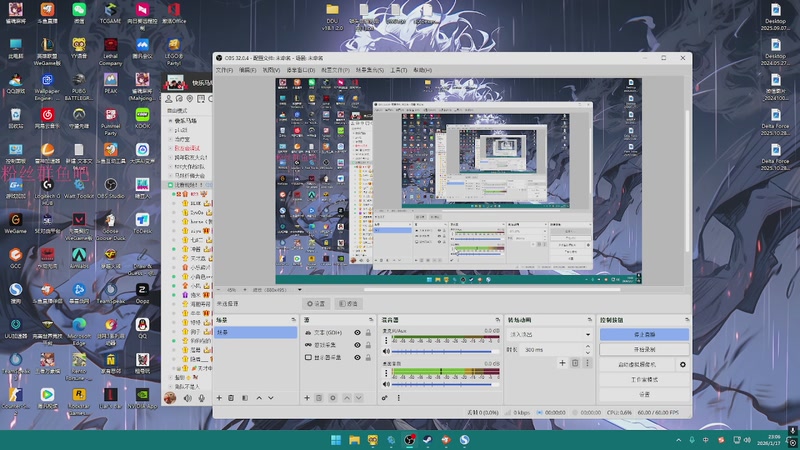Open the OBS Studio desktop shortcut
This screenshot has width=800, height=450.
[x=110, y=188]
